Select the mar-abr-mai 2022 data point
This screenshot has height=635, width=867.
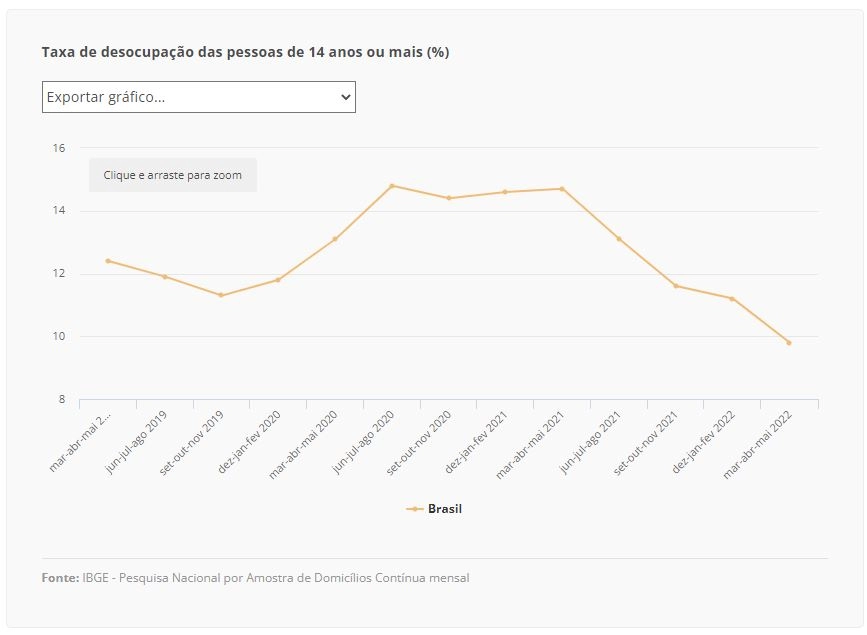789,343
